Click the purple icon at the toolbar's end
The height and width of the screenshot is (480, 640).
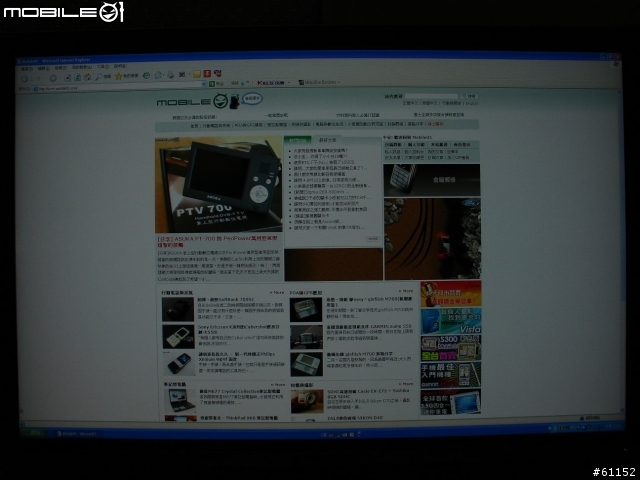click(218, 73)
